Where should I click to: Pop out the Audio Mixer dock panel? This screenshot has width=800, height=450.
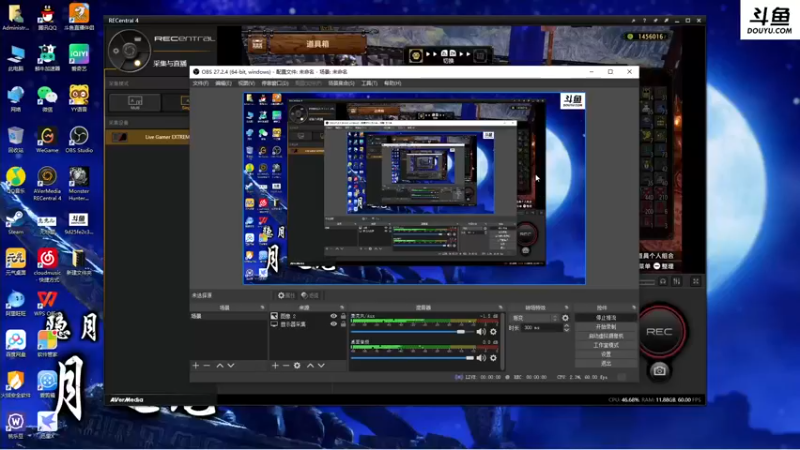pyautogui.click(x=501, y=308)
